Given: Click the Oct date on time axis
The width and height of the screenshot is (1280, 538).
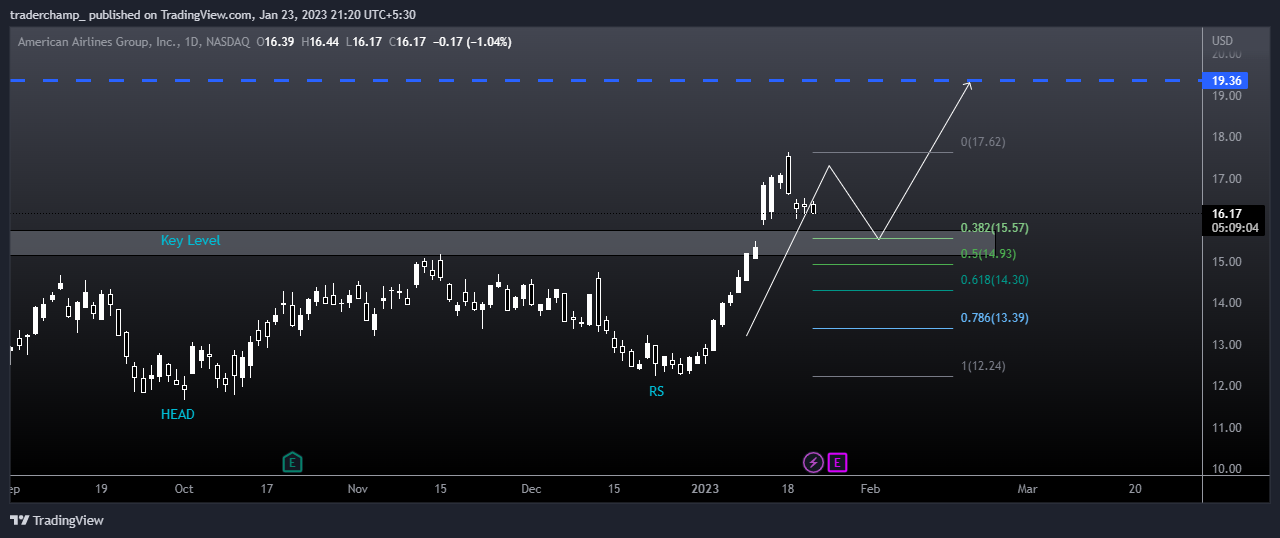Looking at the screenshot, I should click(x=184, y=489).
